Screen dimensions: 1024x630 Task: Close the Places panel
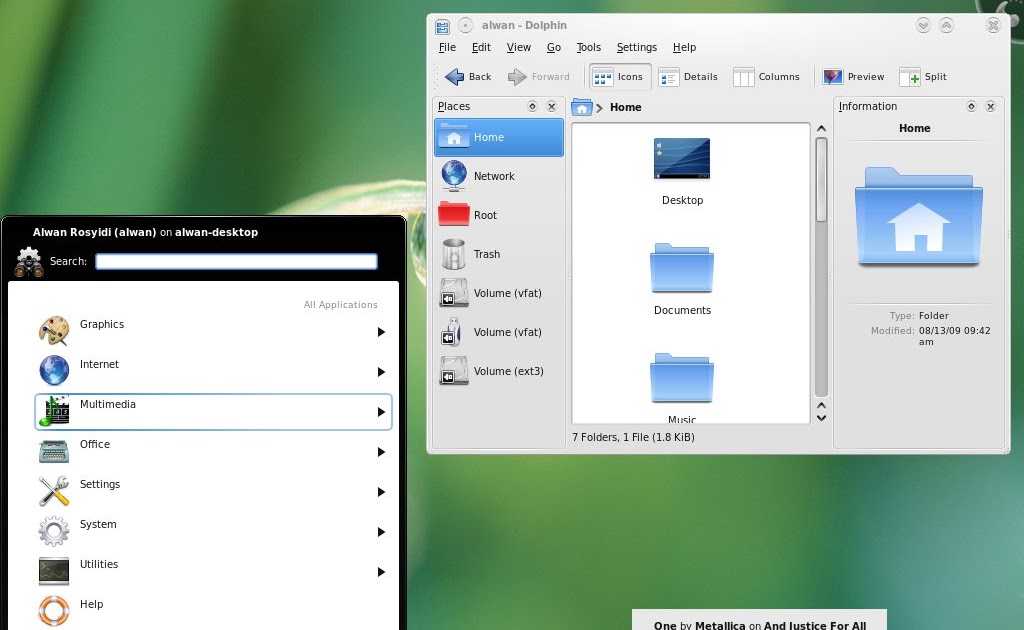tap(552, 106)
